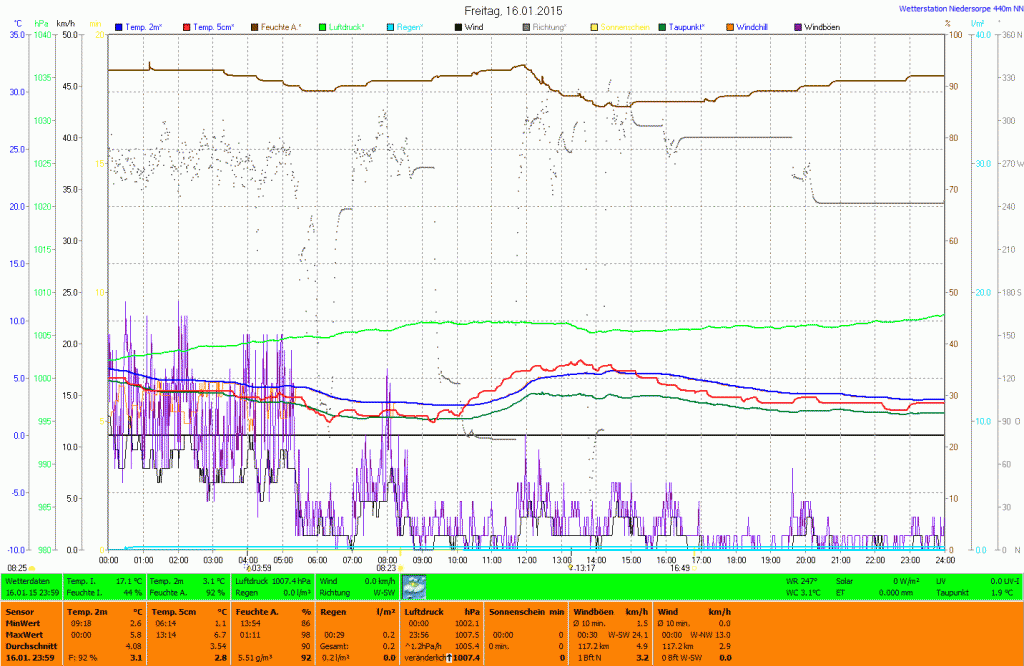Click the Wetterdaten label in green bar

(x=27, y=580)
